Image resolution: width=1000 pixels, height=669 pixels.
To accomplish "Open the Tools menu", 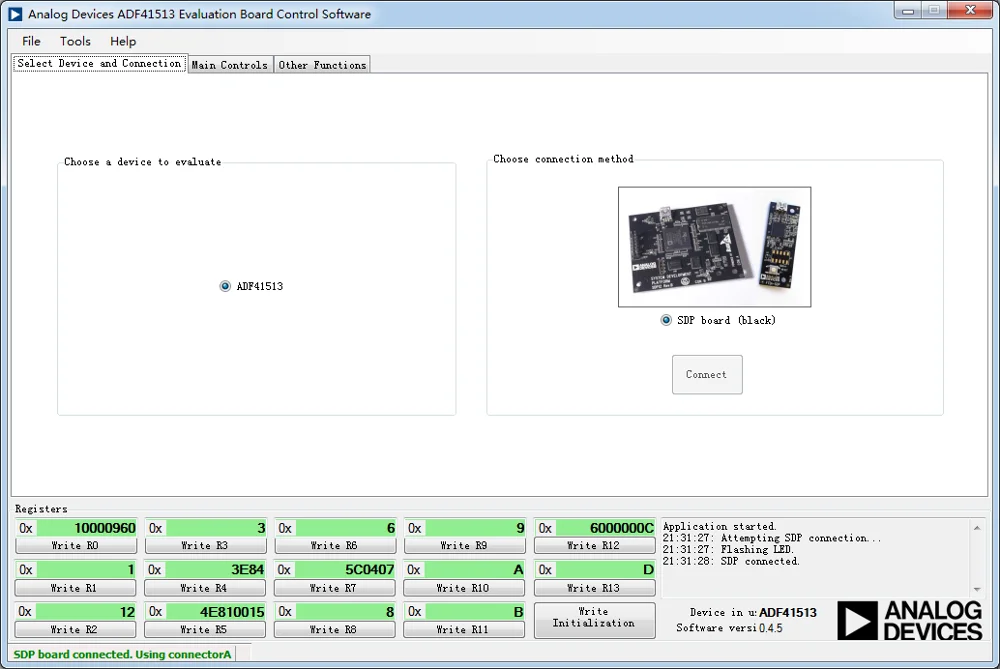I will pyautogui.click(x=75, y=41).
